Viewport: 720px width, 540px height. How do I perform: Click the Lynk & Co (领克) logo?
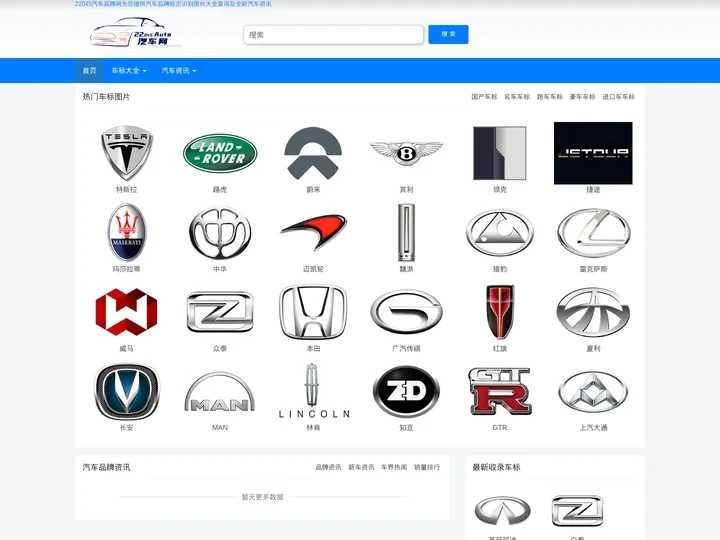(500, 153)
